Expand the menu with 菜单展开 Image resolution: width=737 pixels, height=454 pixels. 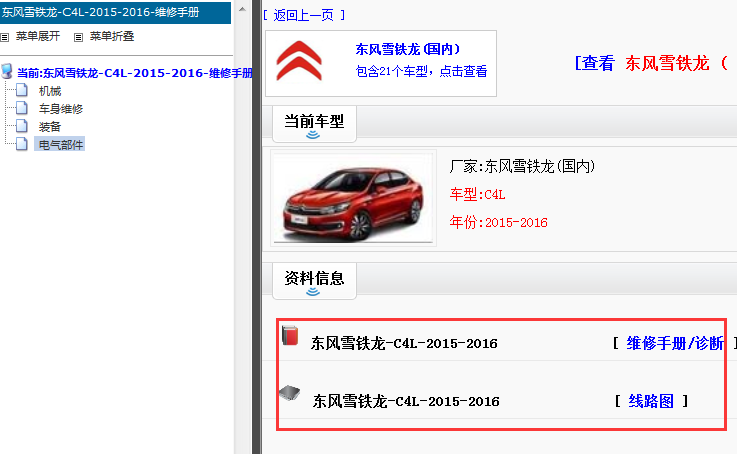(38, 36)
